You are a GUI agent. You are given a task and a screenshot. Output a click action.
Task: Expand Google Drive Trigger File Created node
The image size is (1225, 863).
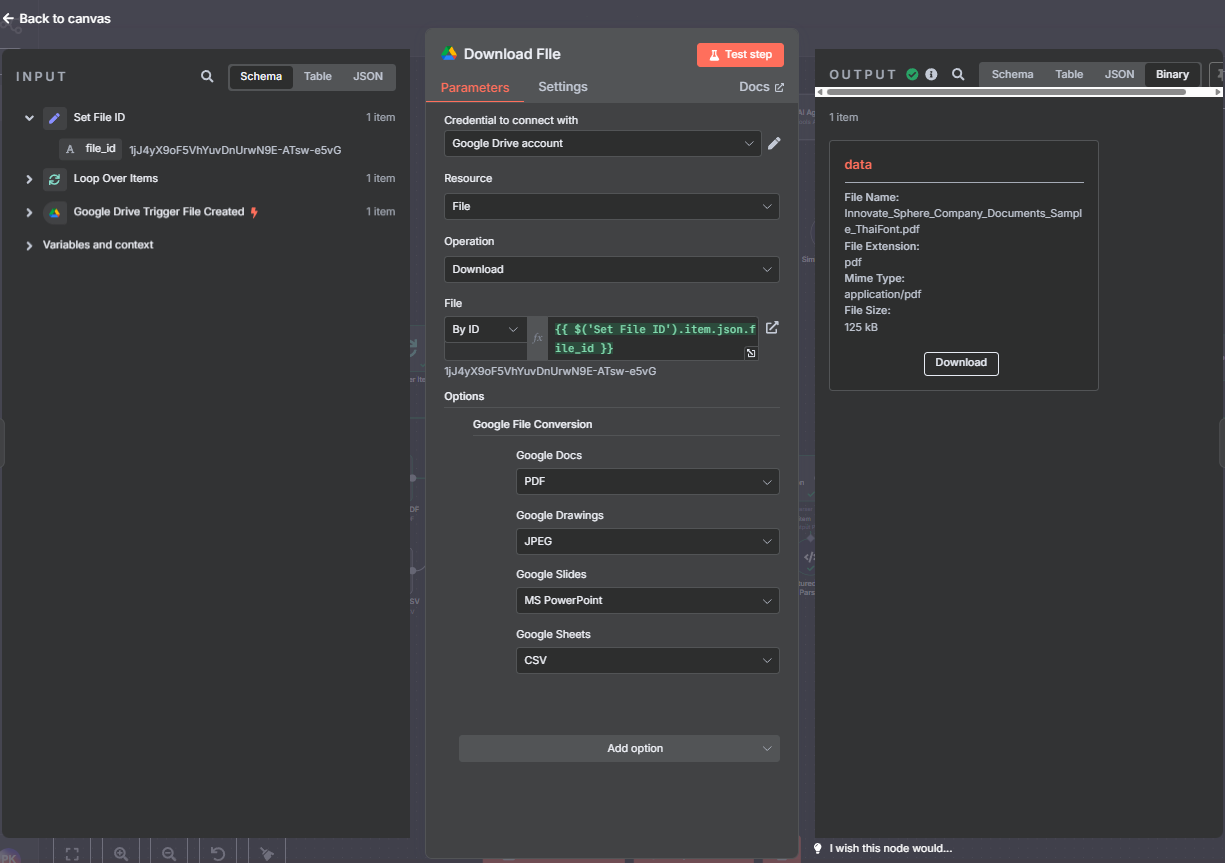pos(29,212)
